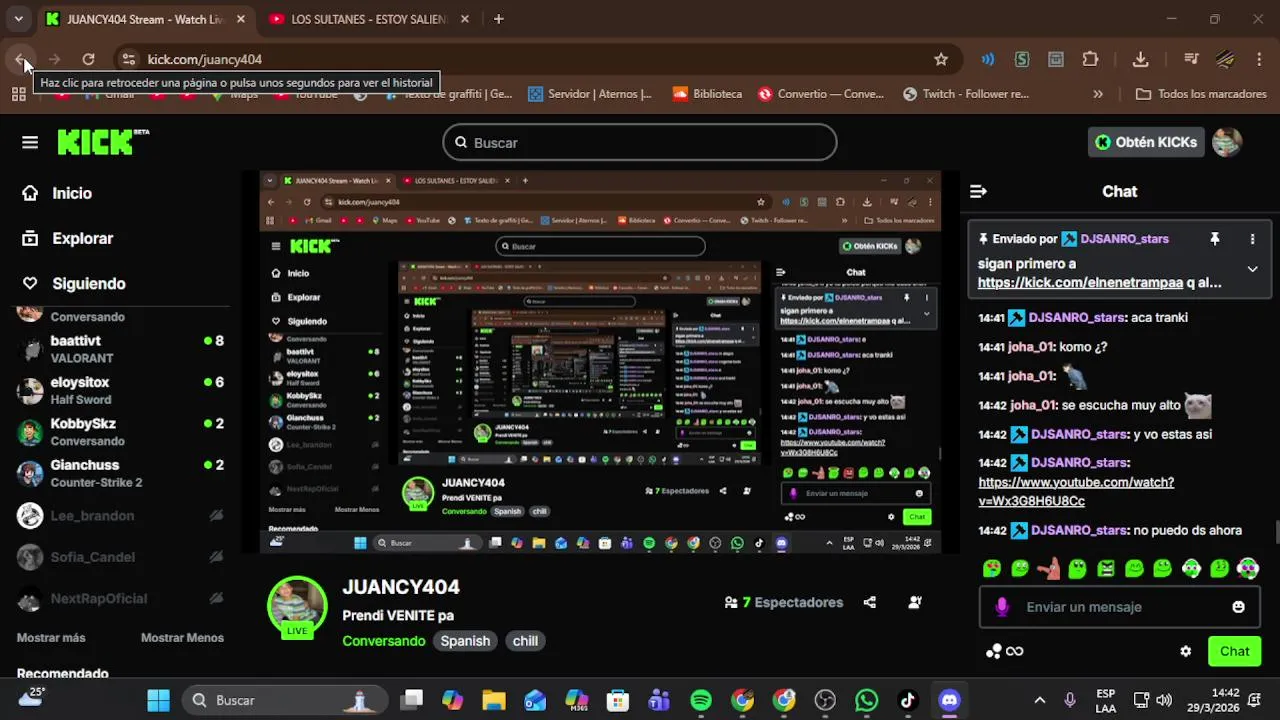Open Todos los marcadores folder
1280x720 pixels.
click(1201, 94)
